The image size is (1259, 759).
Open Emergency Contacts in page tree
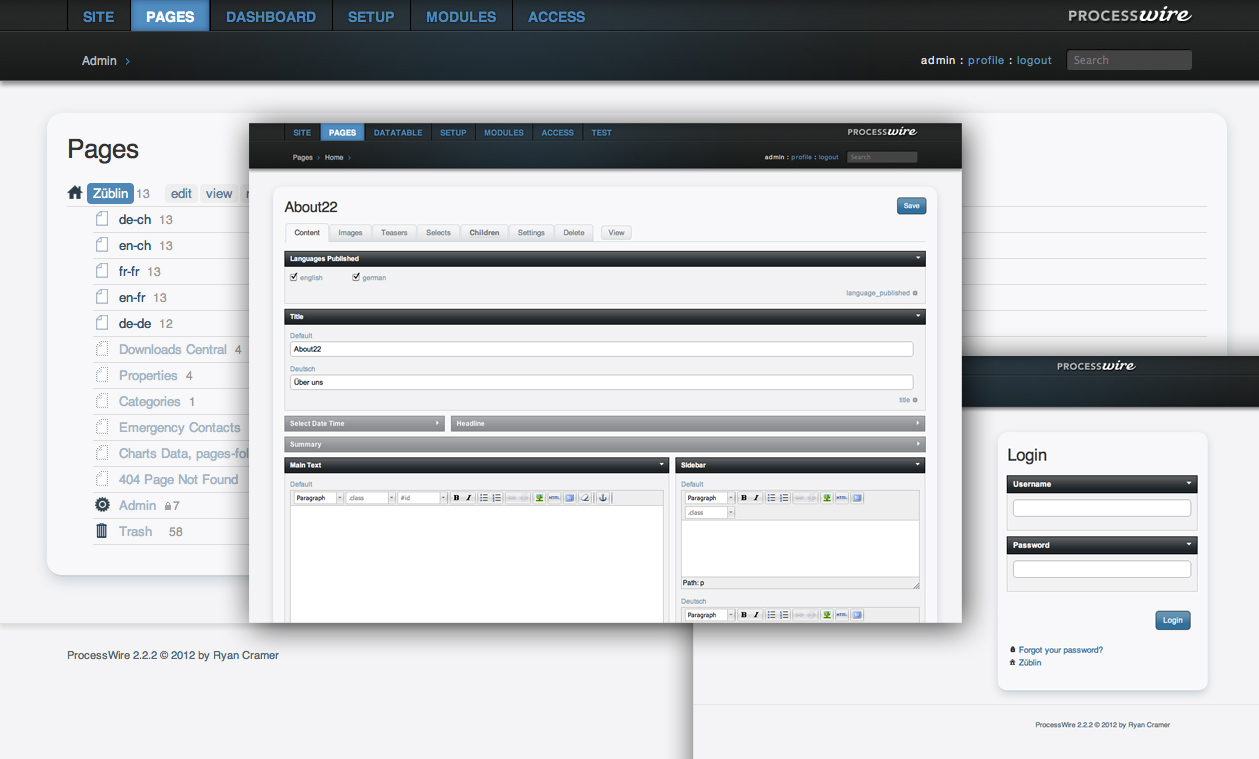(180, 427)
